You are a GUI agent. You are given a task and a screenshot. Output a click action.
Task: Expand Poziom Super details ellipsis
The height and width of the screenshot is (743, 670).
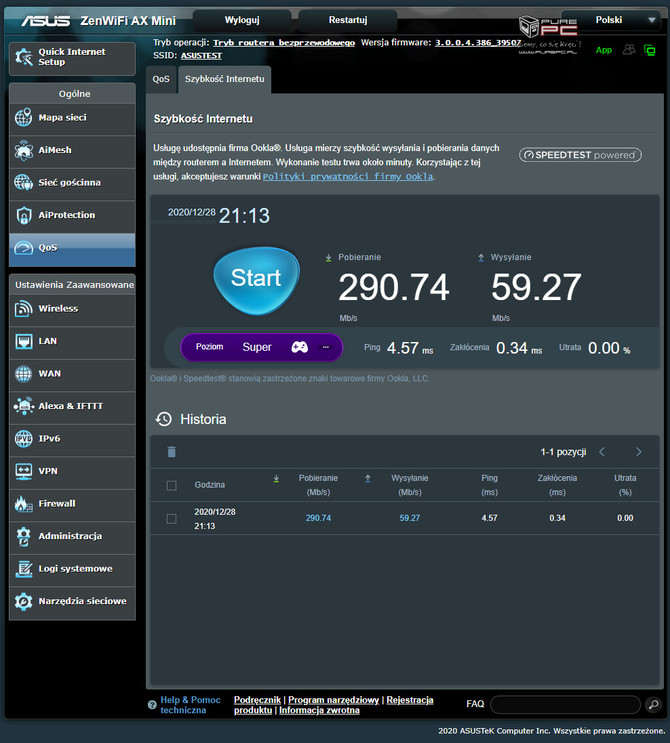tap(326, 347)
